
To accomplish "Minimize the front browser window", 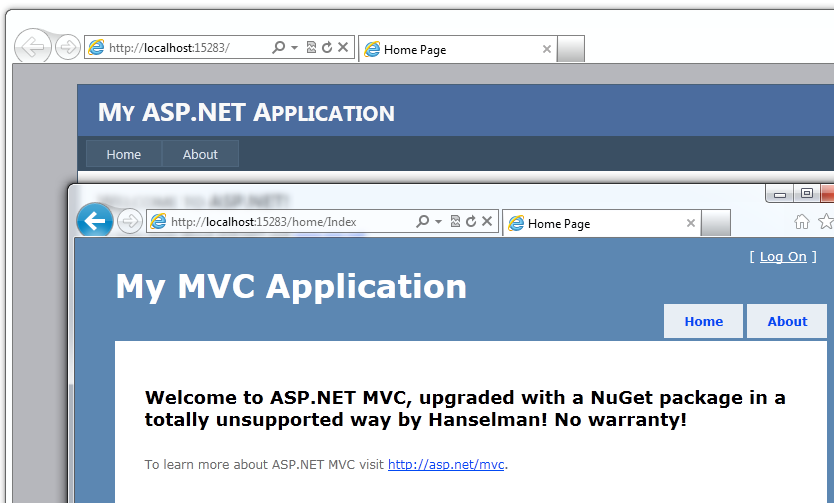I will [780, 194].
